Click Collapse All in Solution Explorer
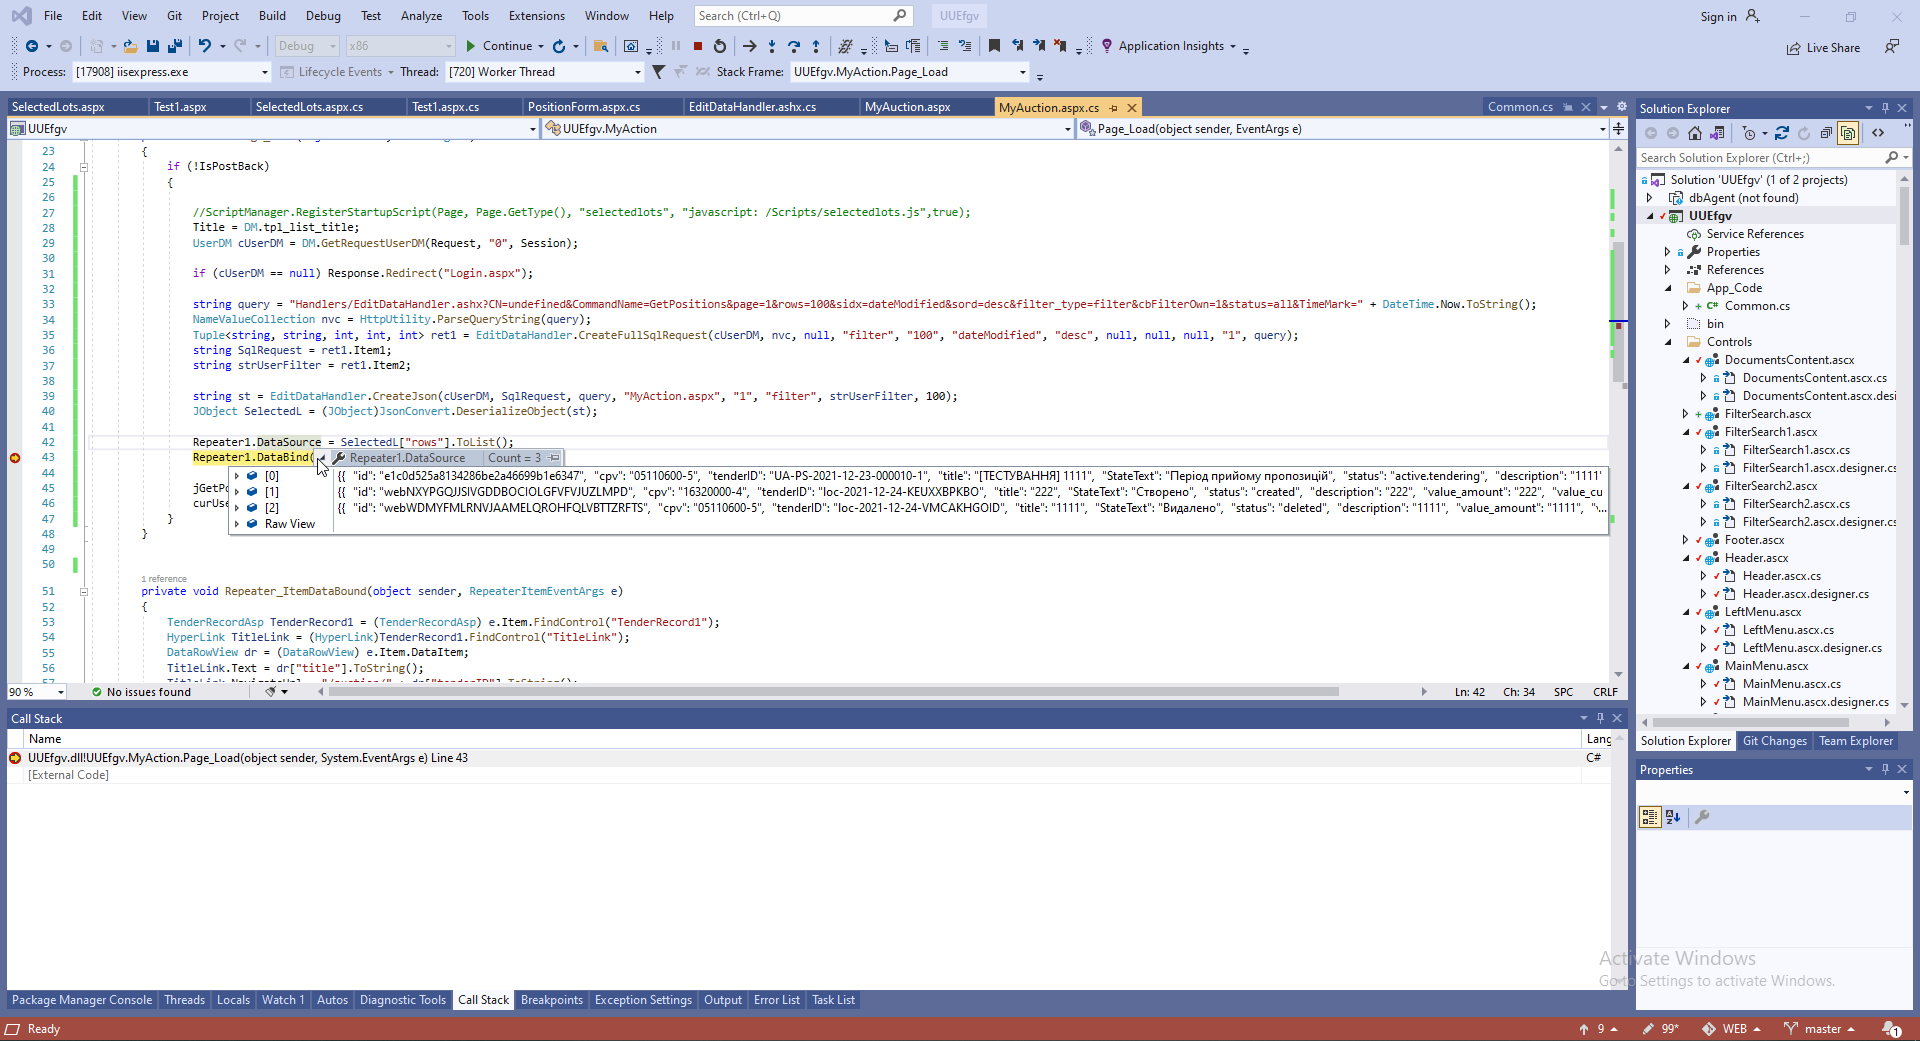1920x1041 pixels. (1826, 133)
